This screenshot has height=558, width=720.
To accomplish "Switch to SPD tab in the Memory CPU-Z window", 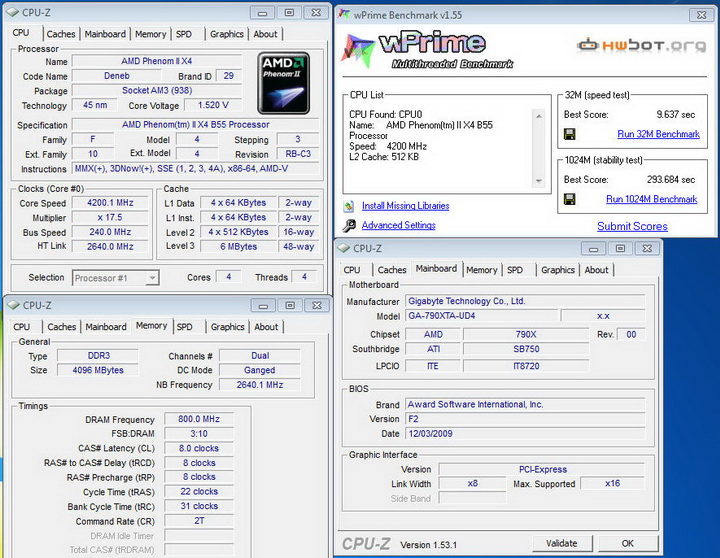I will (x=185, y=327).
